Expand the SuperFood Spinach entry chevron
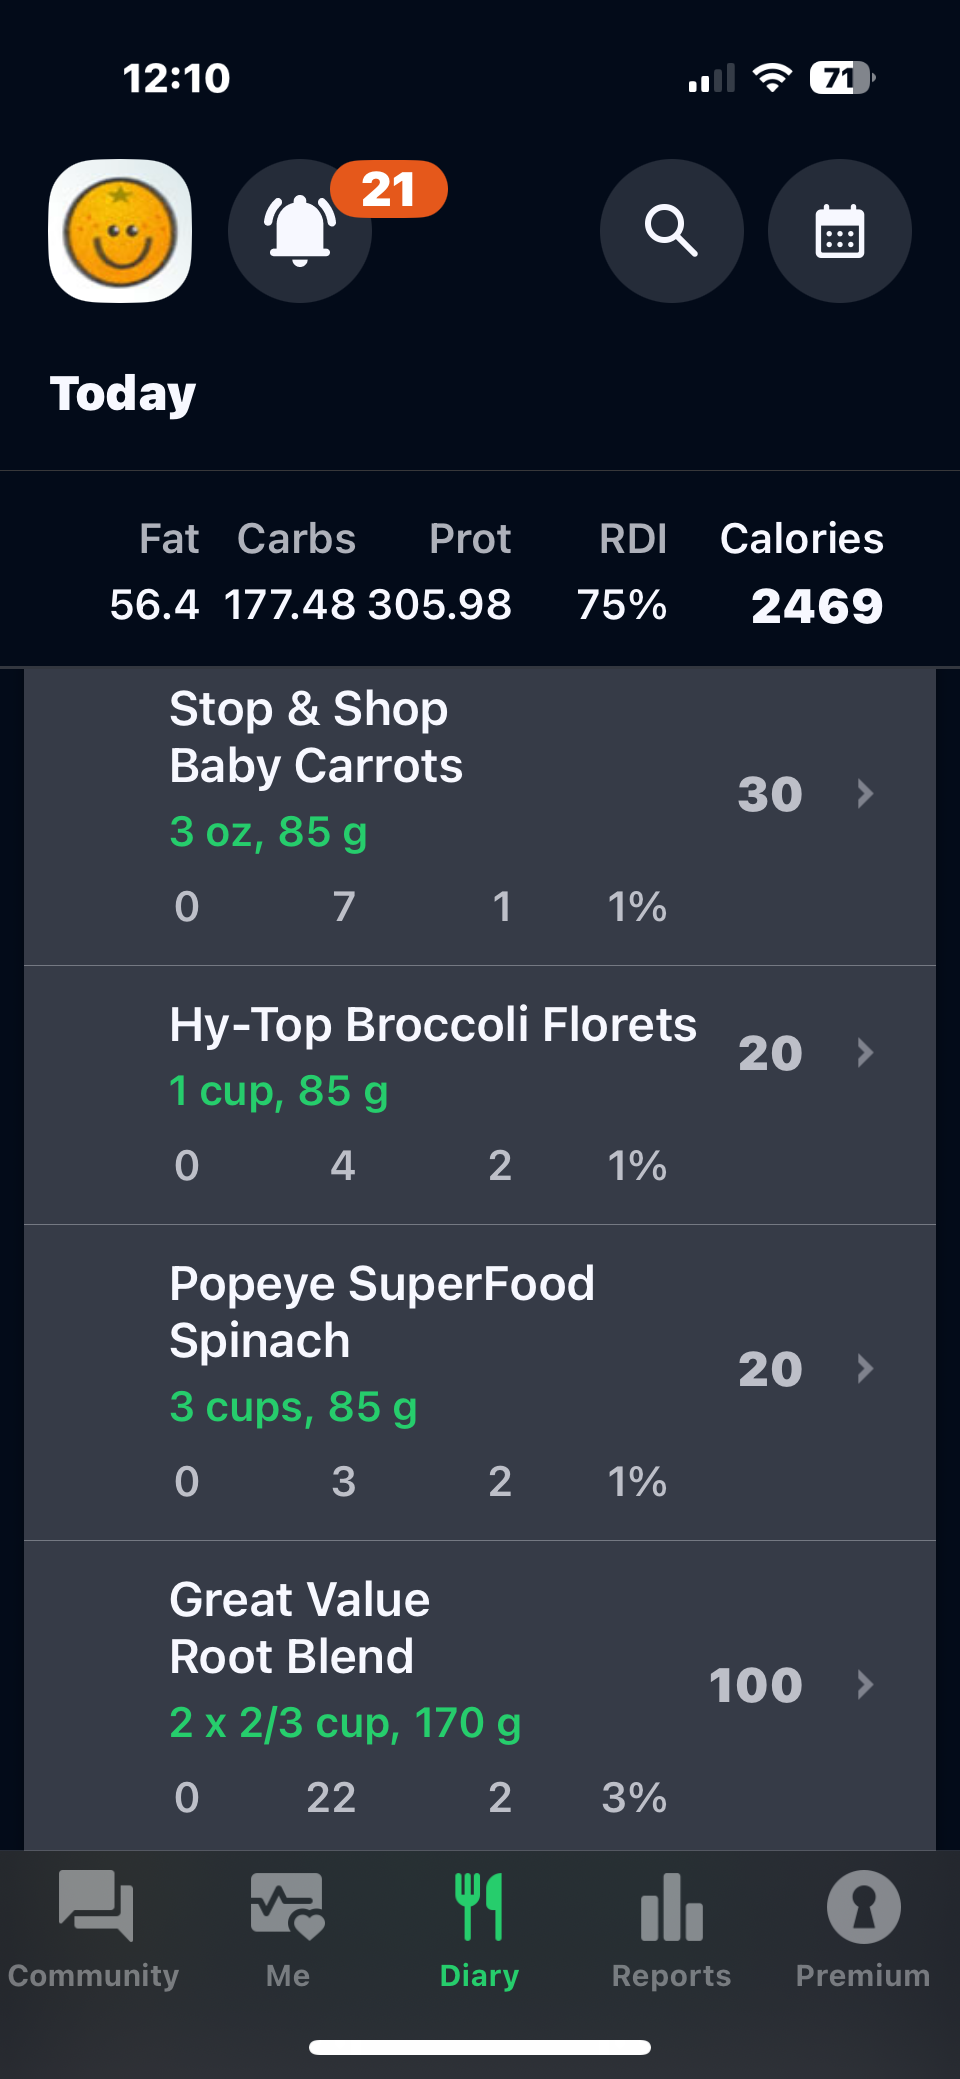960x2079 pixels. click(865, 1368)
